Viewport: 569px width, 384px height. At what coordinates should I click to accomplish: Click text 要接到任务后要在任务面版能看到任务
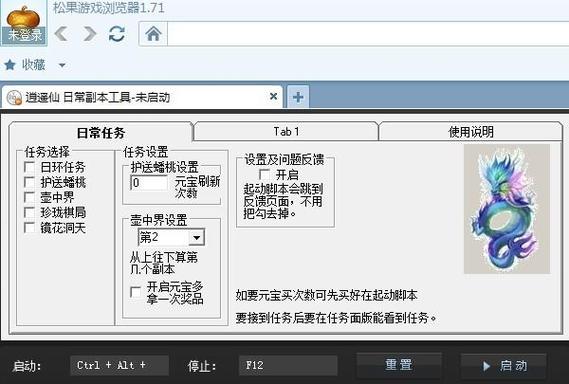(x=335, y=318)
